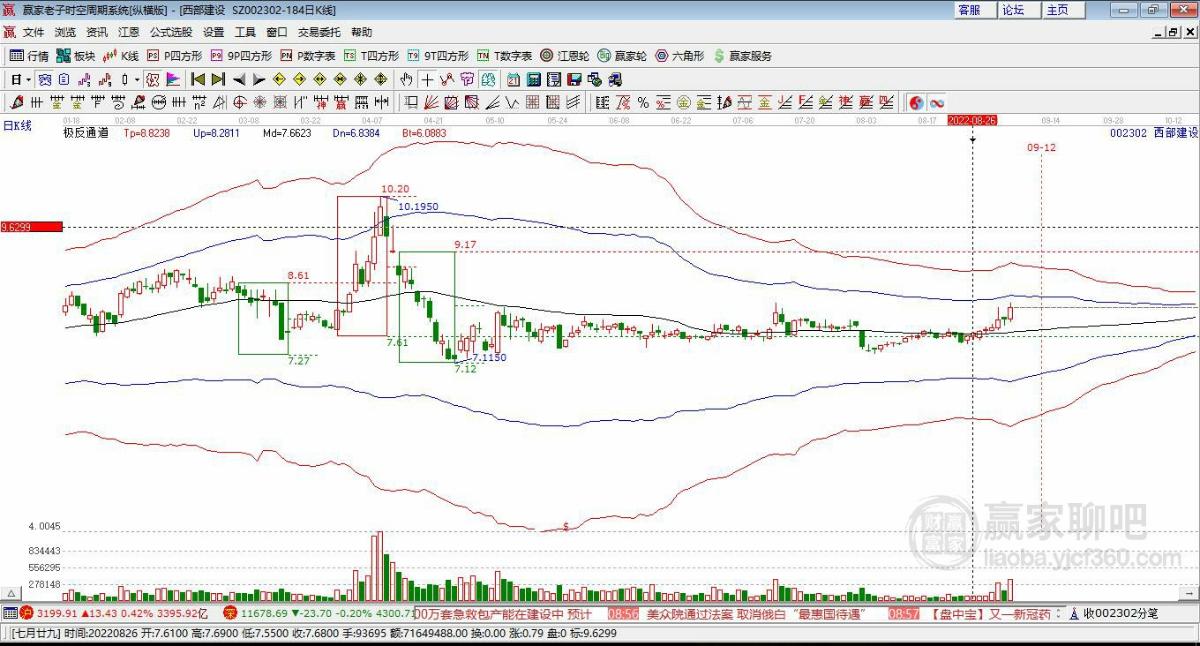This screenshot has height=646, width=1200.
Task: Open the 设置 menu
Action: 213,32
